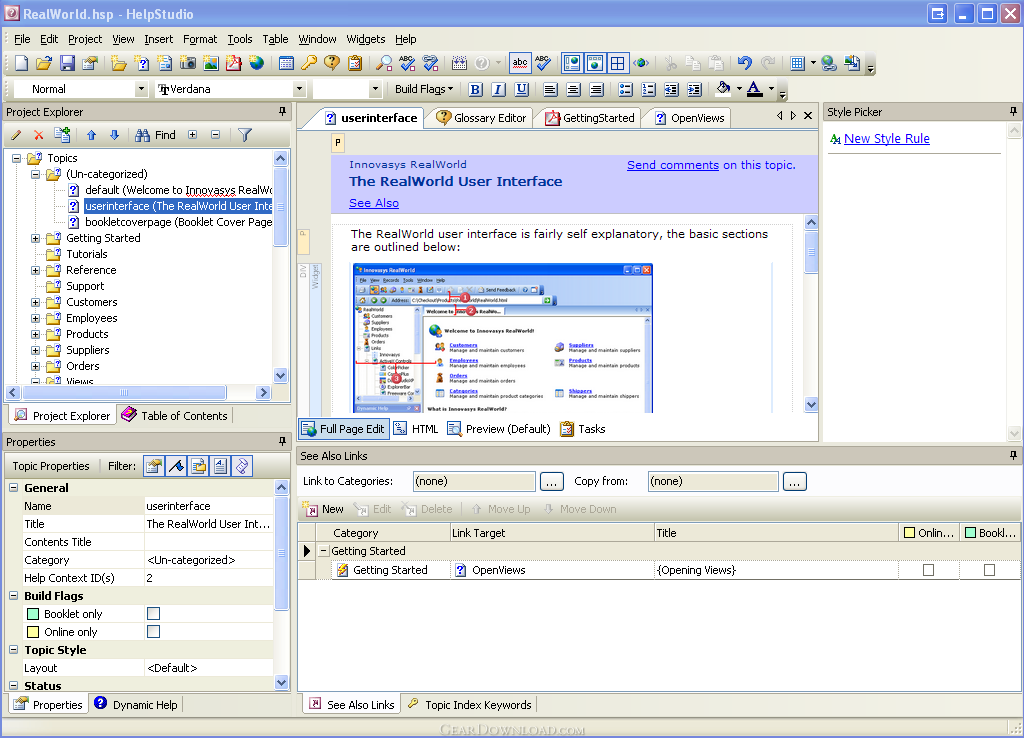1024x738 pixels.
Task: Toggle Bold formatting
Action: pos(475,89)
